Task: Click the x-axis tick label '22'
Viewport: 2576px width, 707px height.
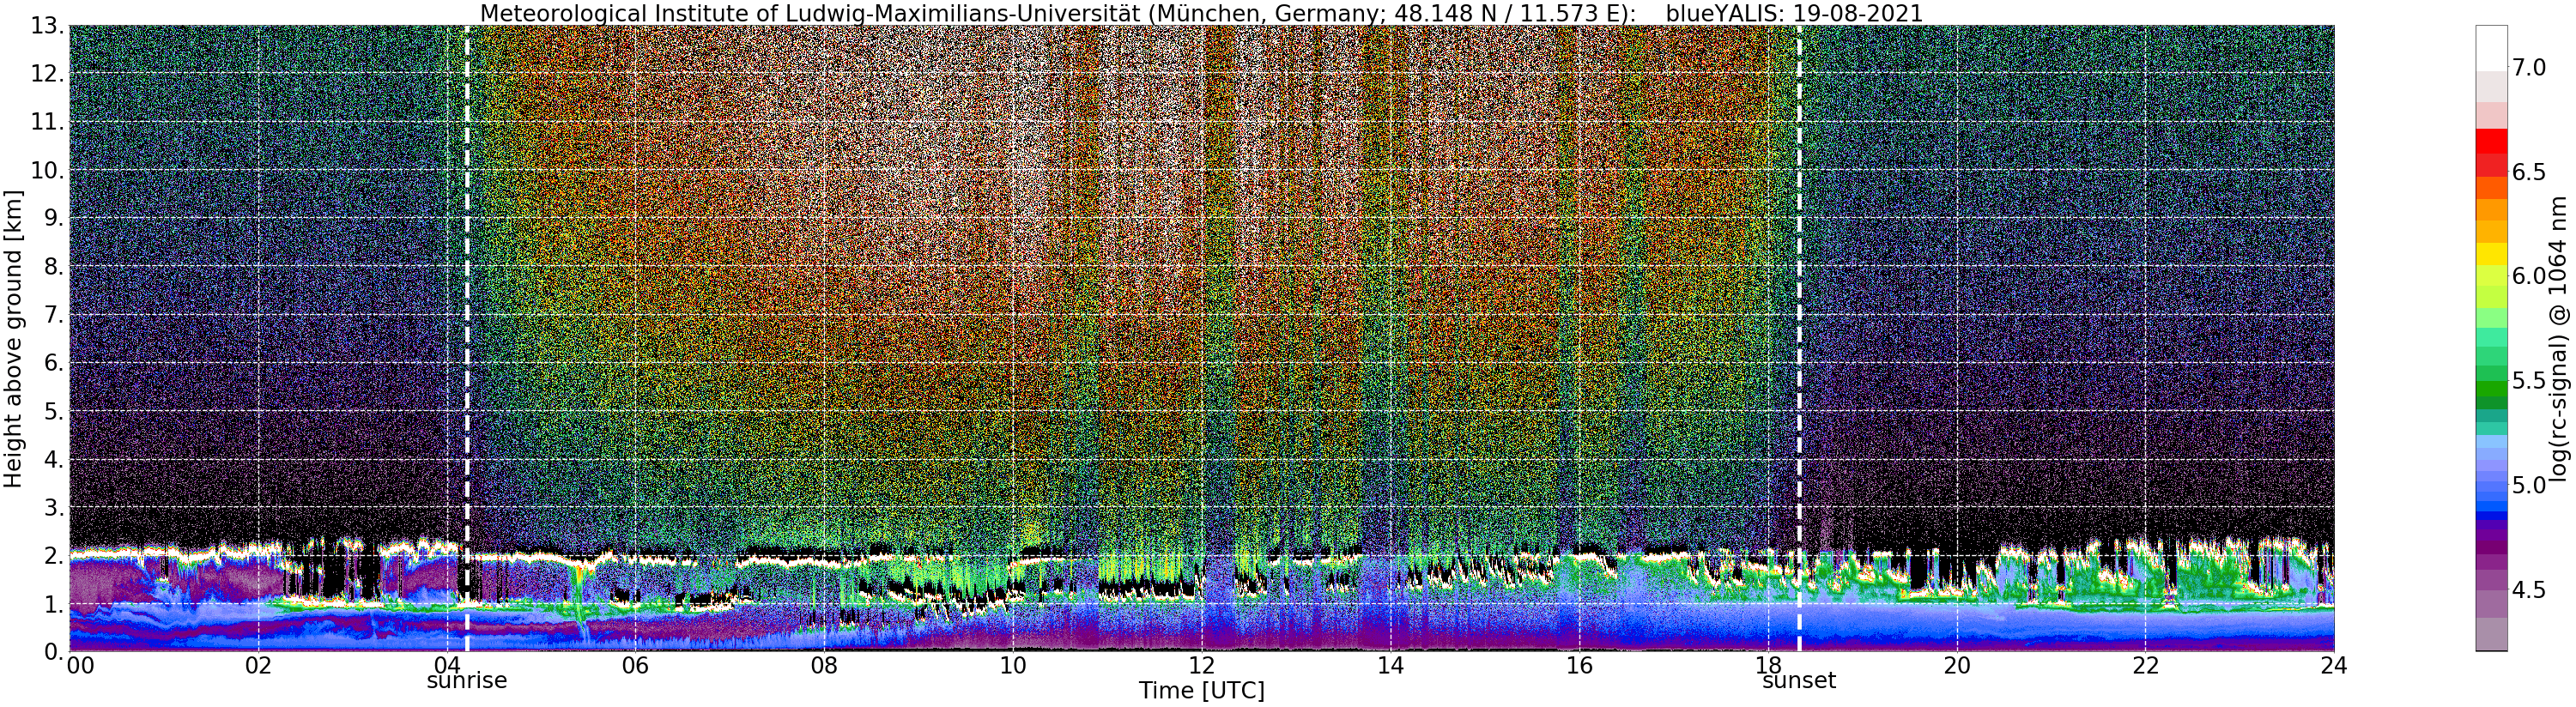Action: tap(2145, 666)
